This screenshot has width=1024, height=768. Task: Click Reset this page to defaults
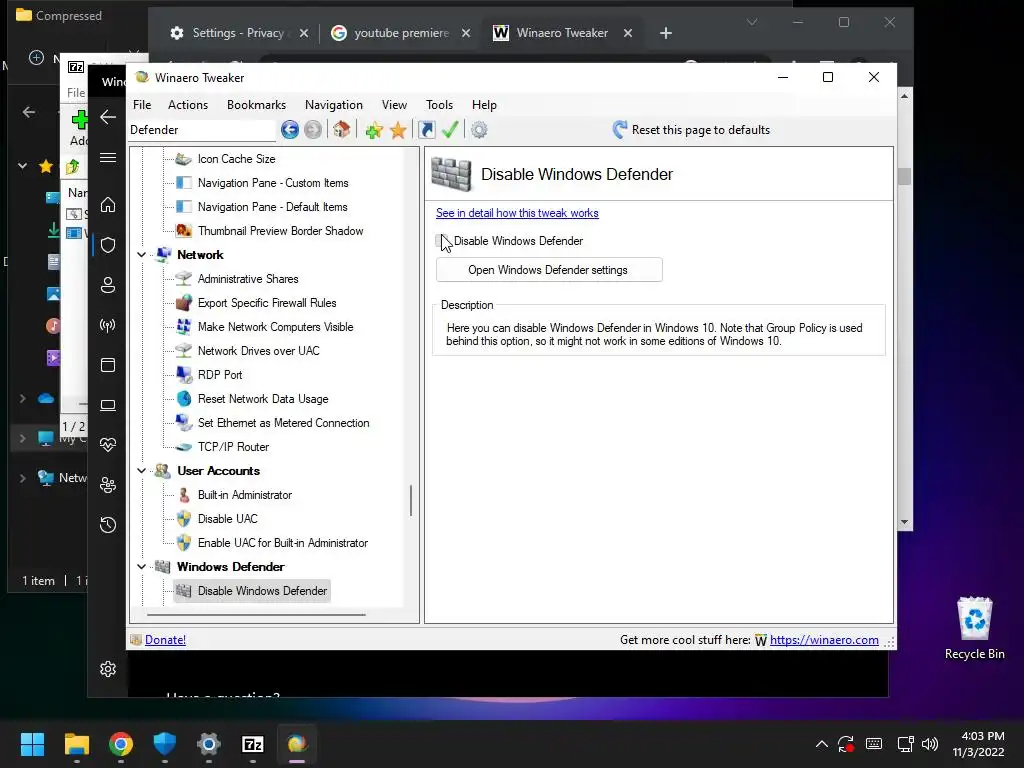pos(691,130)
